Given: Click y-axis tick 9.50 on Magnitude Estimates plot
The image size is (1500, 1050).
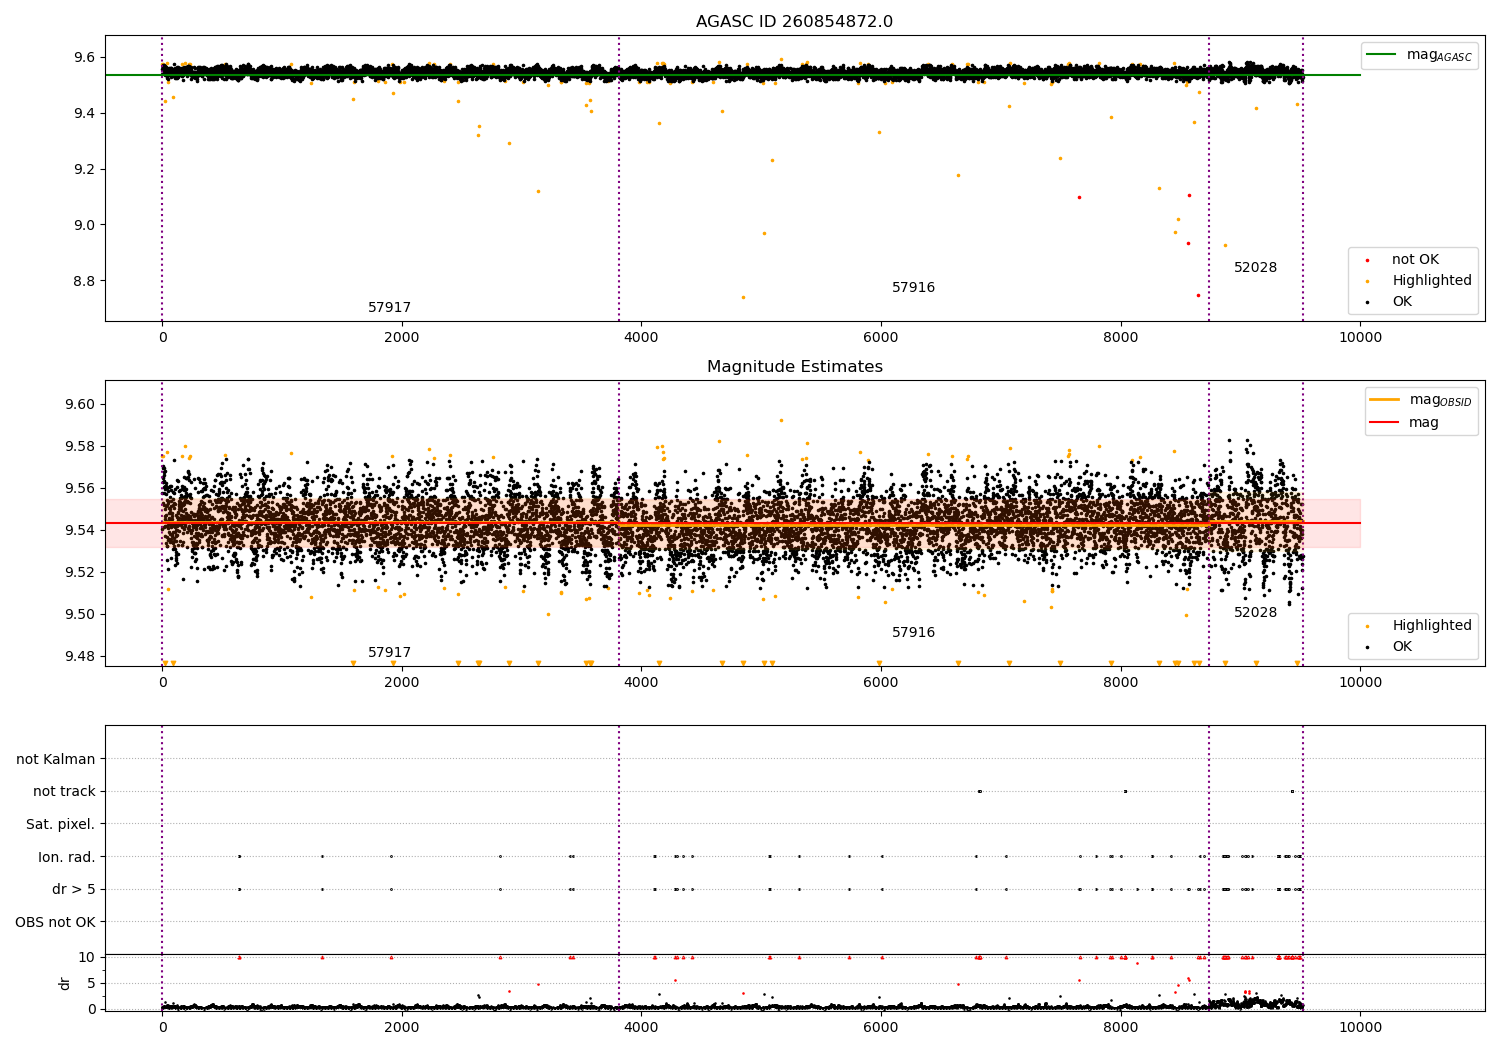Looking at the screenshot, I should pos(79,615).
